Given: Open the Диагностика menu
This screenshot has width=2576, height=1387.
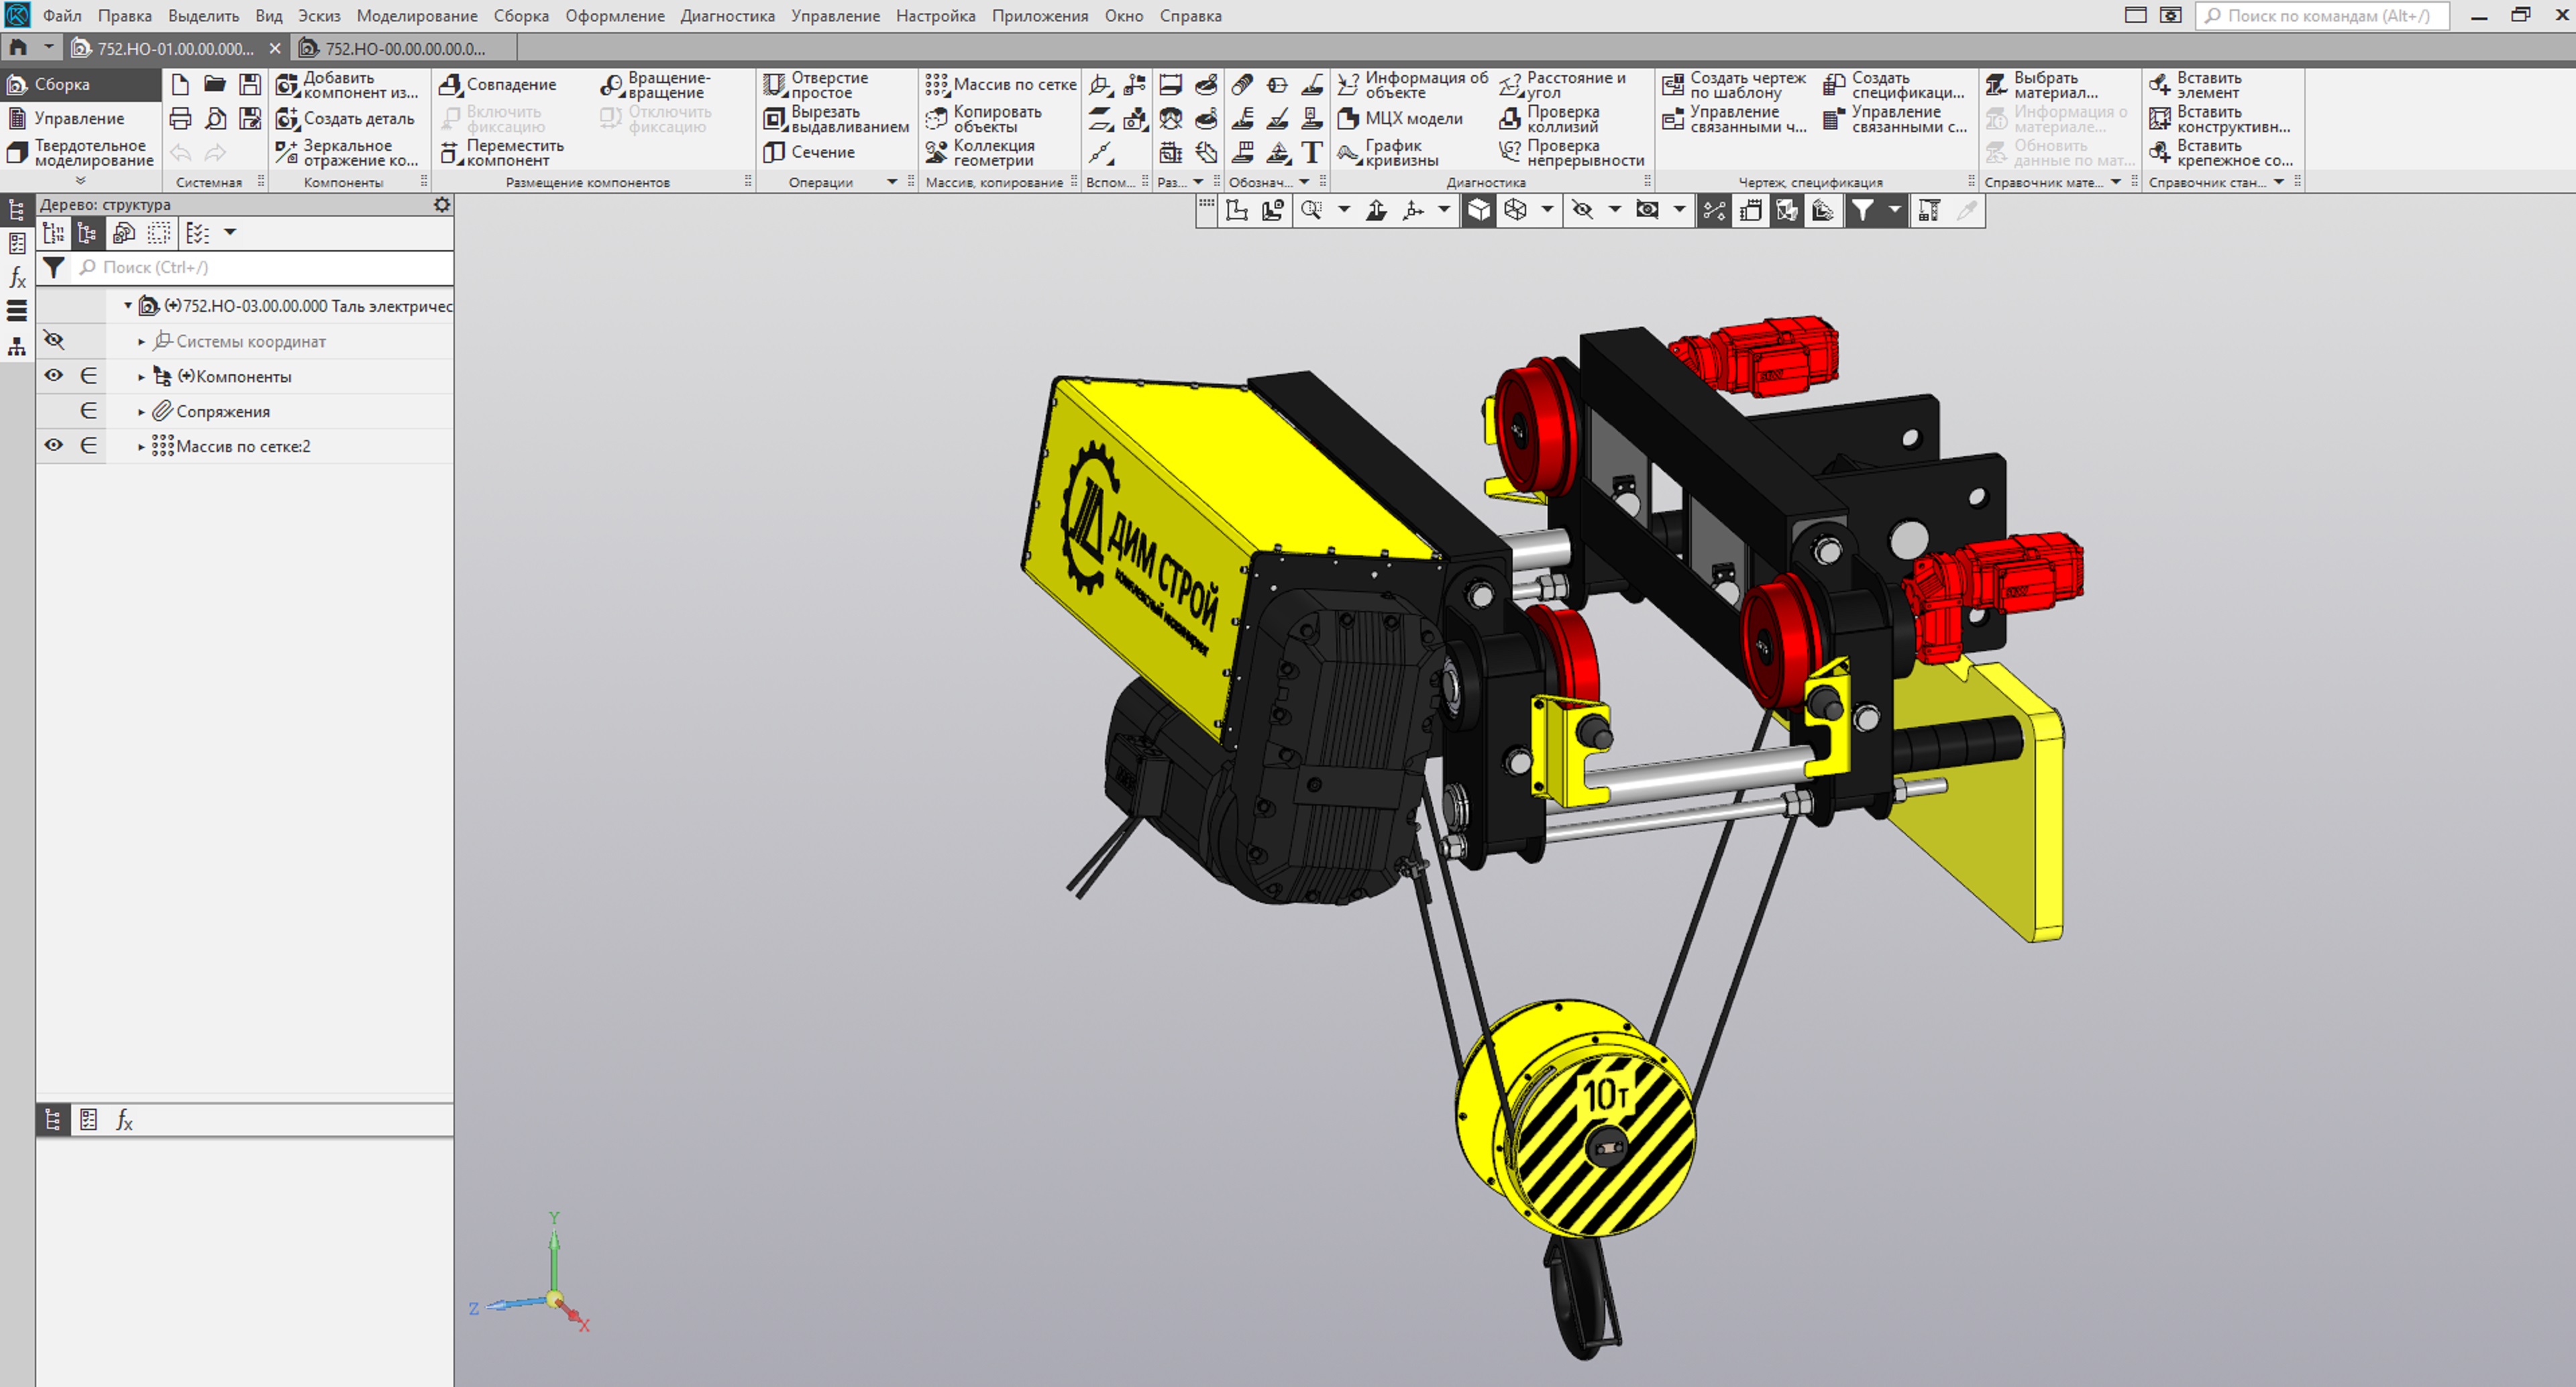Looking at the screenshot, I should pyautogui.click(x=727, y=16).
